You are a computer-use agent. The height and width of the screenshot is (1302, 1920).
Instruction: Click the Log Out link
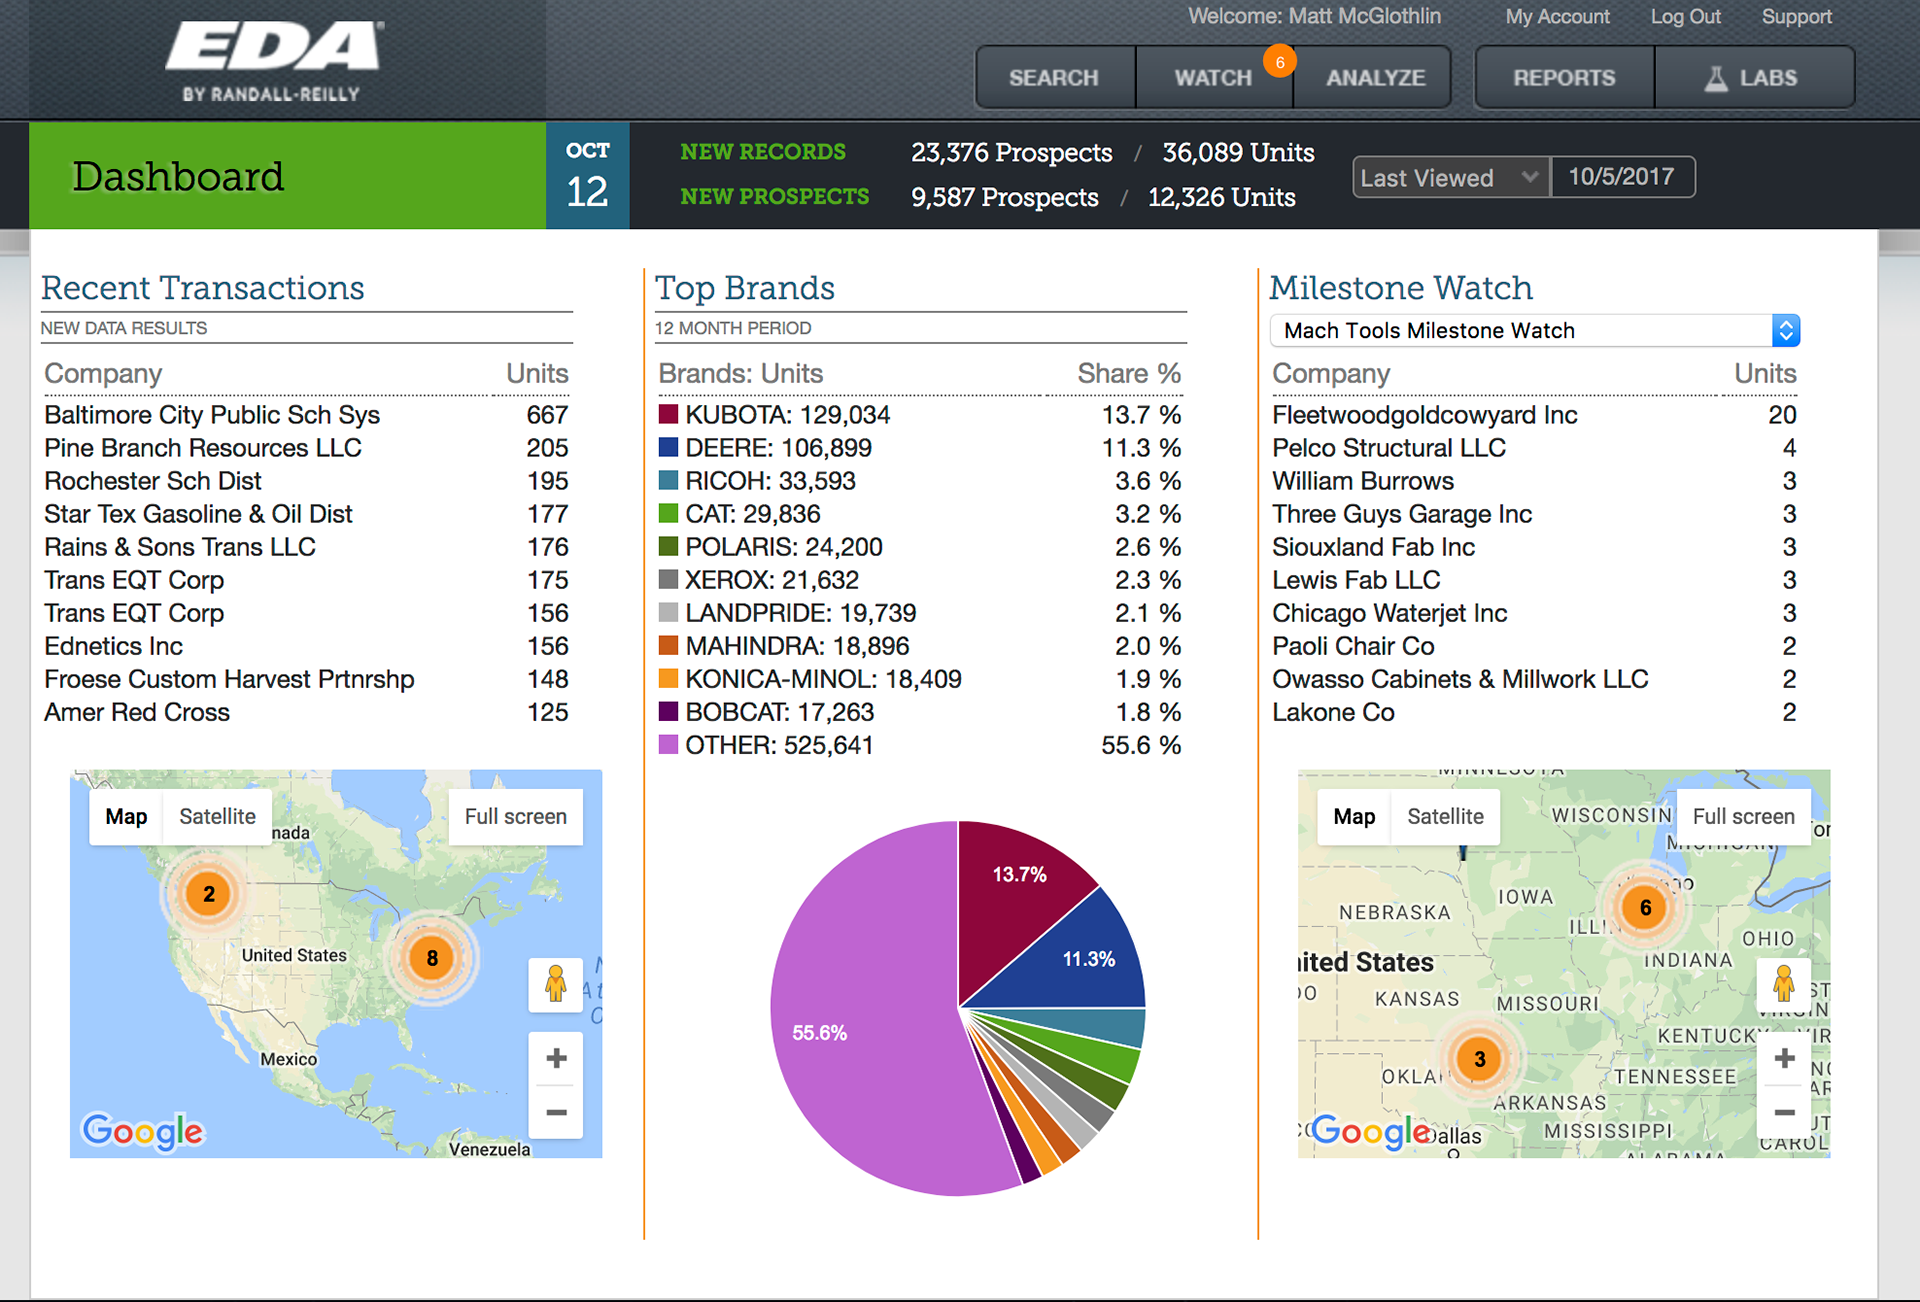1685,17
